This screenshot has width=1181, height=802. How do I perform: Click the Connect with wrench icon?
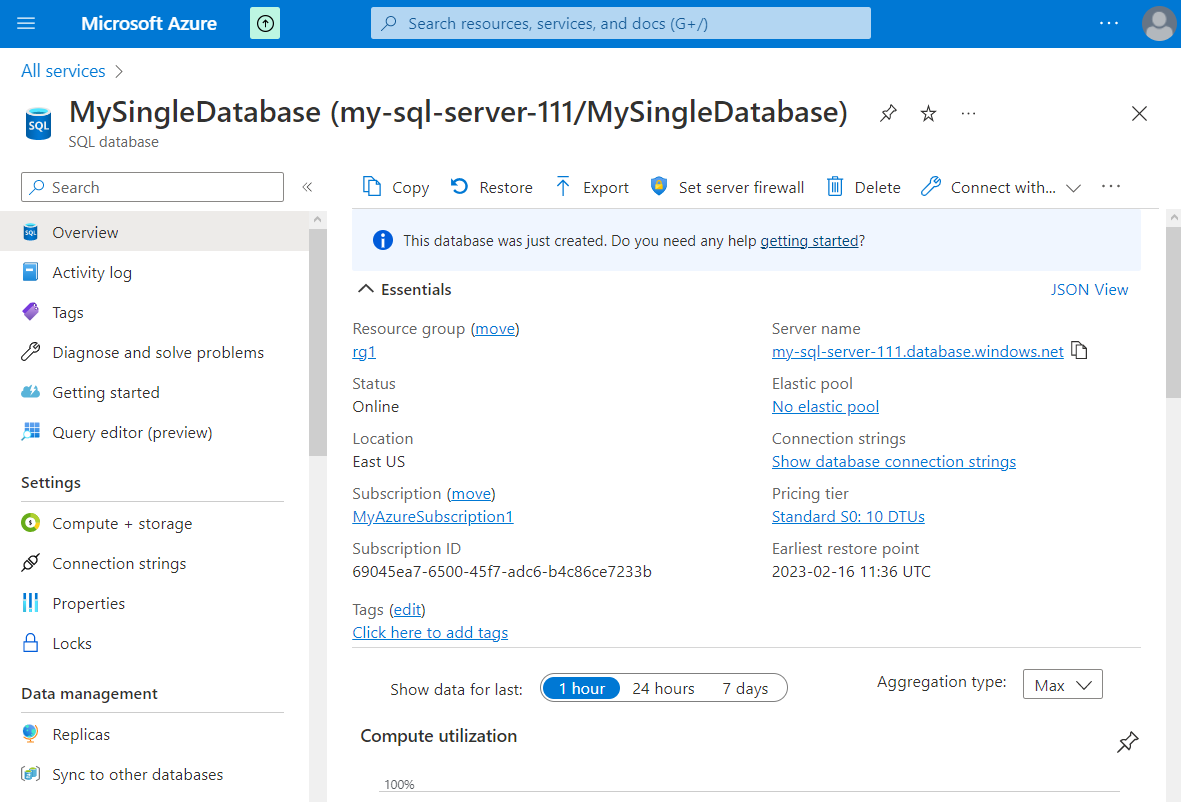pyautogui.click(x=931, y=186)
